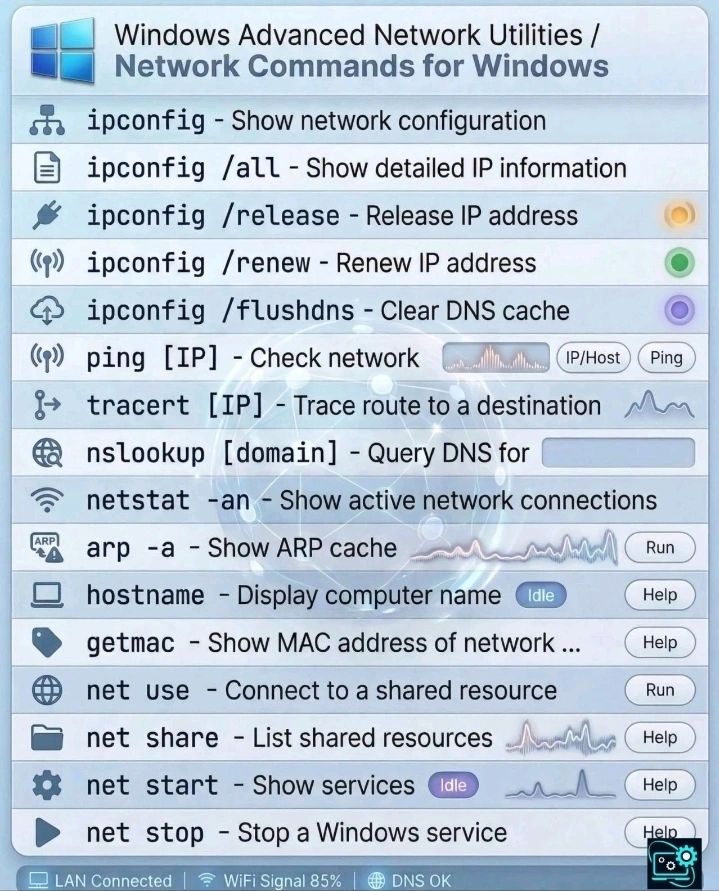Screen dimensions: 719x891
Task: Click 'DNS OK' in the status bar
Action: [x=421, y=881]
